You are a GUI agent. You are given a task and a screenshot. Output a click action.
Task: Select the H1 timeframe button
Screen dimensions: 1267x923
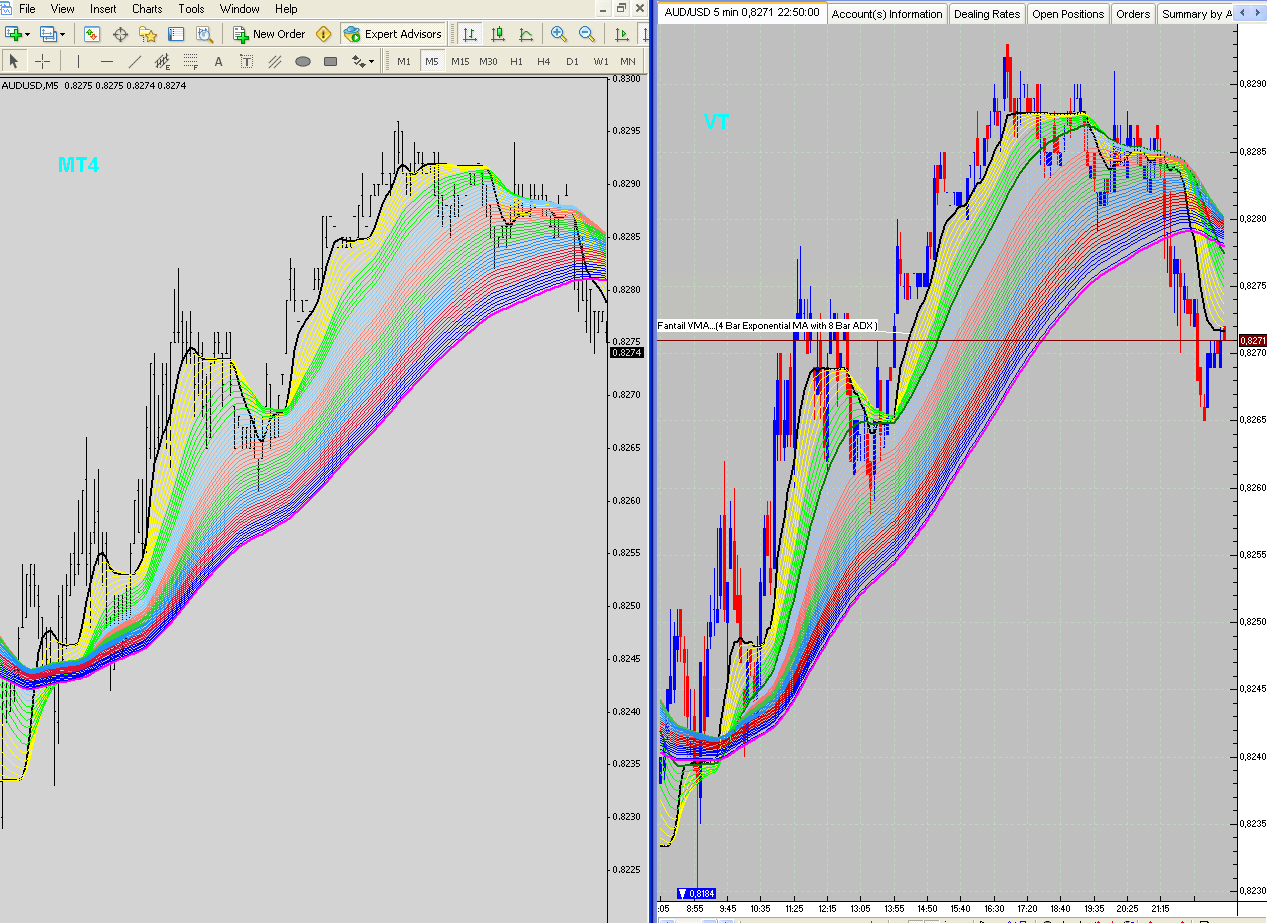(516, 61)
